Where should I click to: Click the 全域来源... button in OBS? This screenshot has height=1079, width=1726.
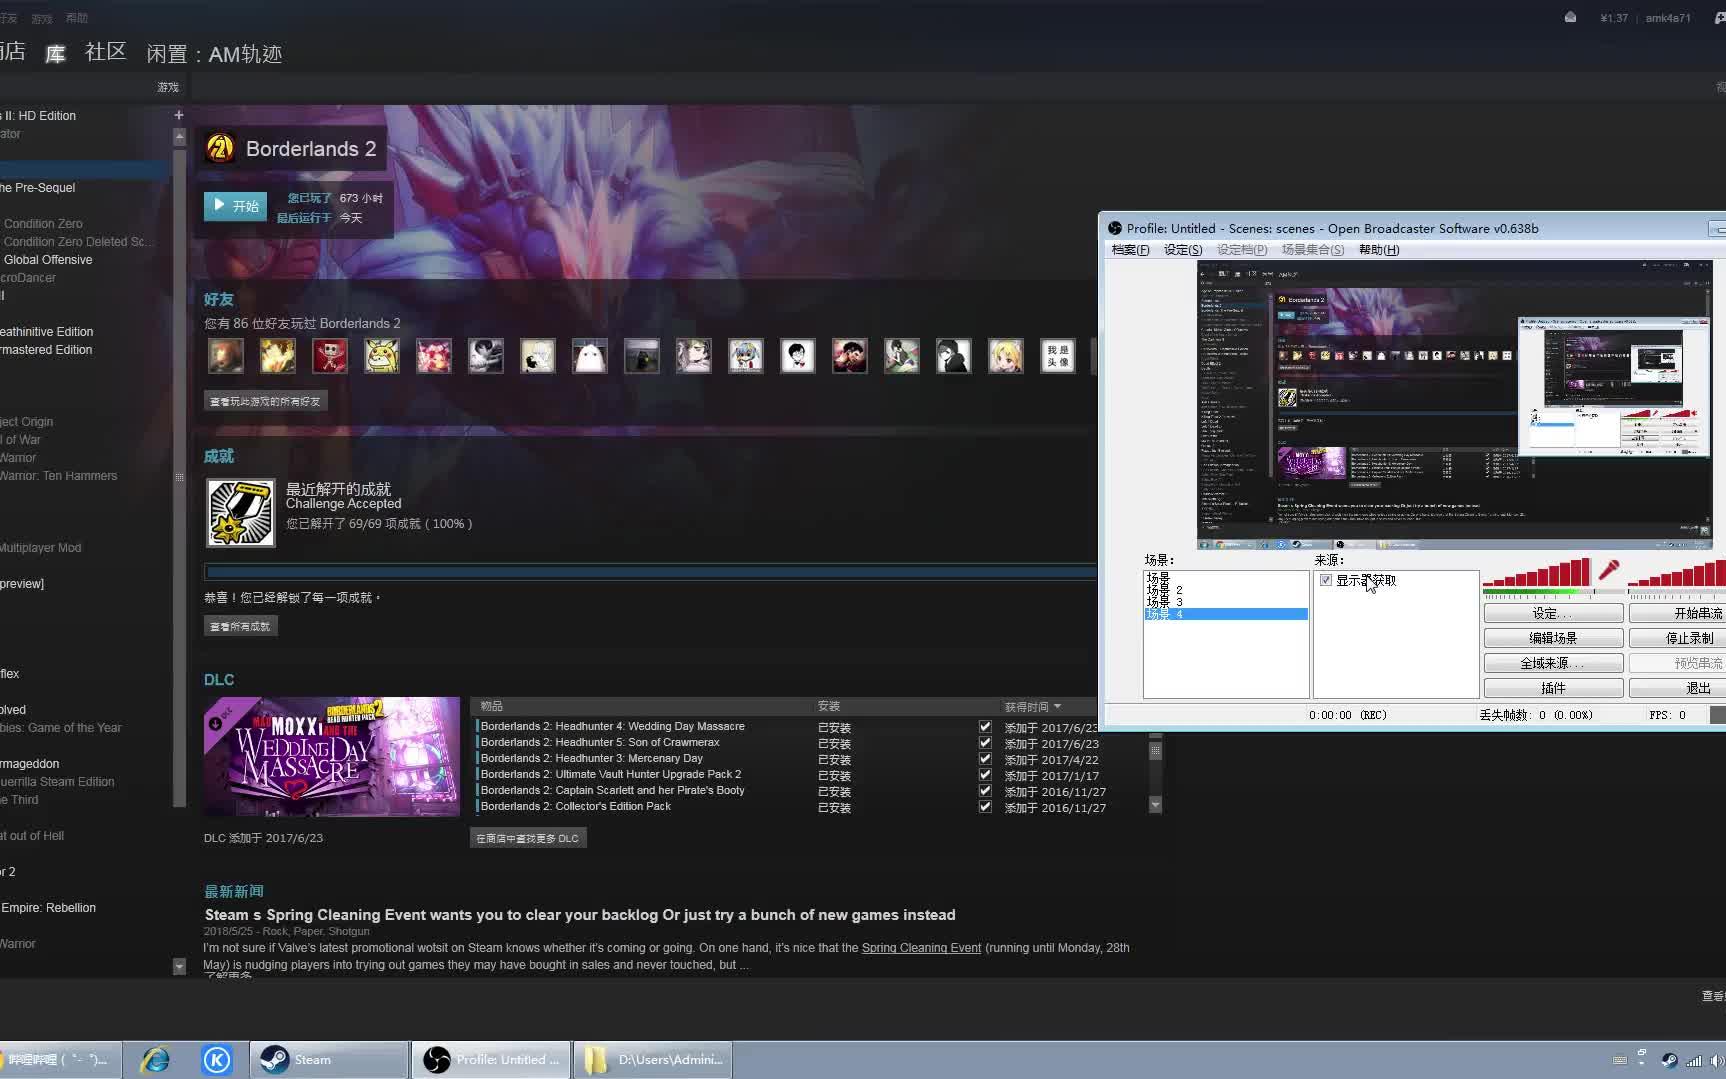1553,663
